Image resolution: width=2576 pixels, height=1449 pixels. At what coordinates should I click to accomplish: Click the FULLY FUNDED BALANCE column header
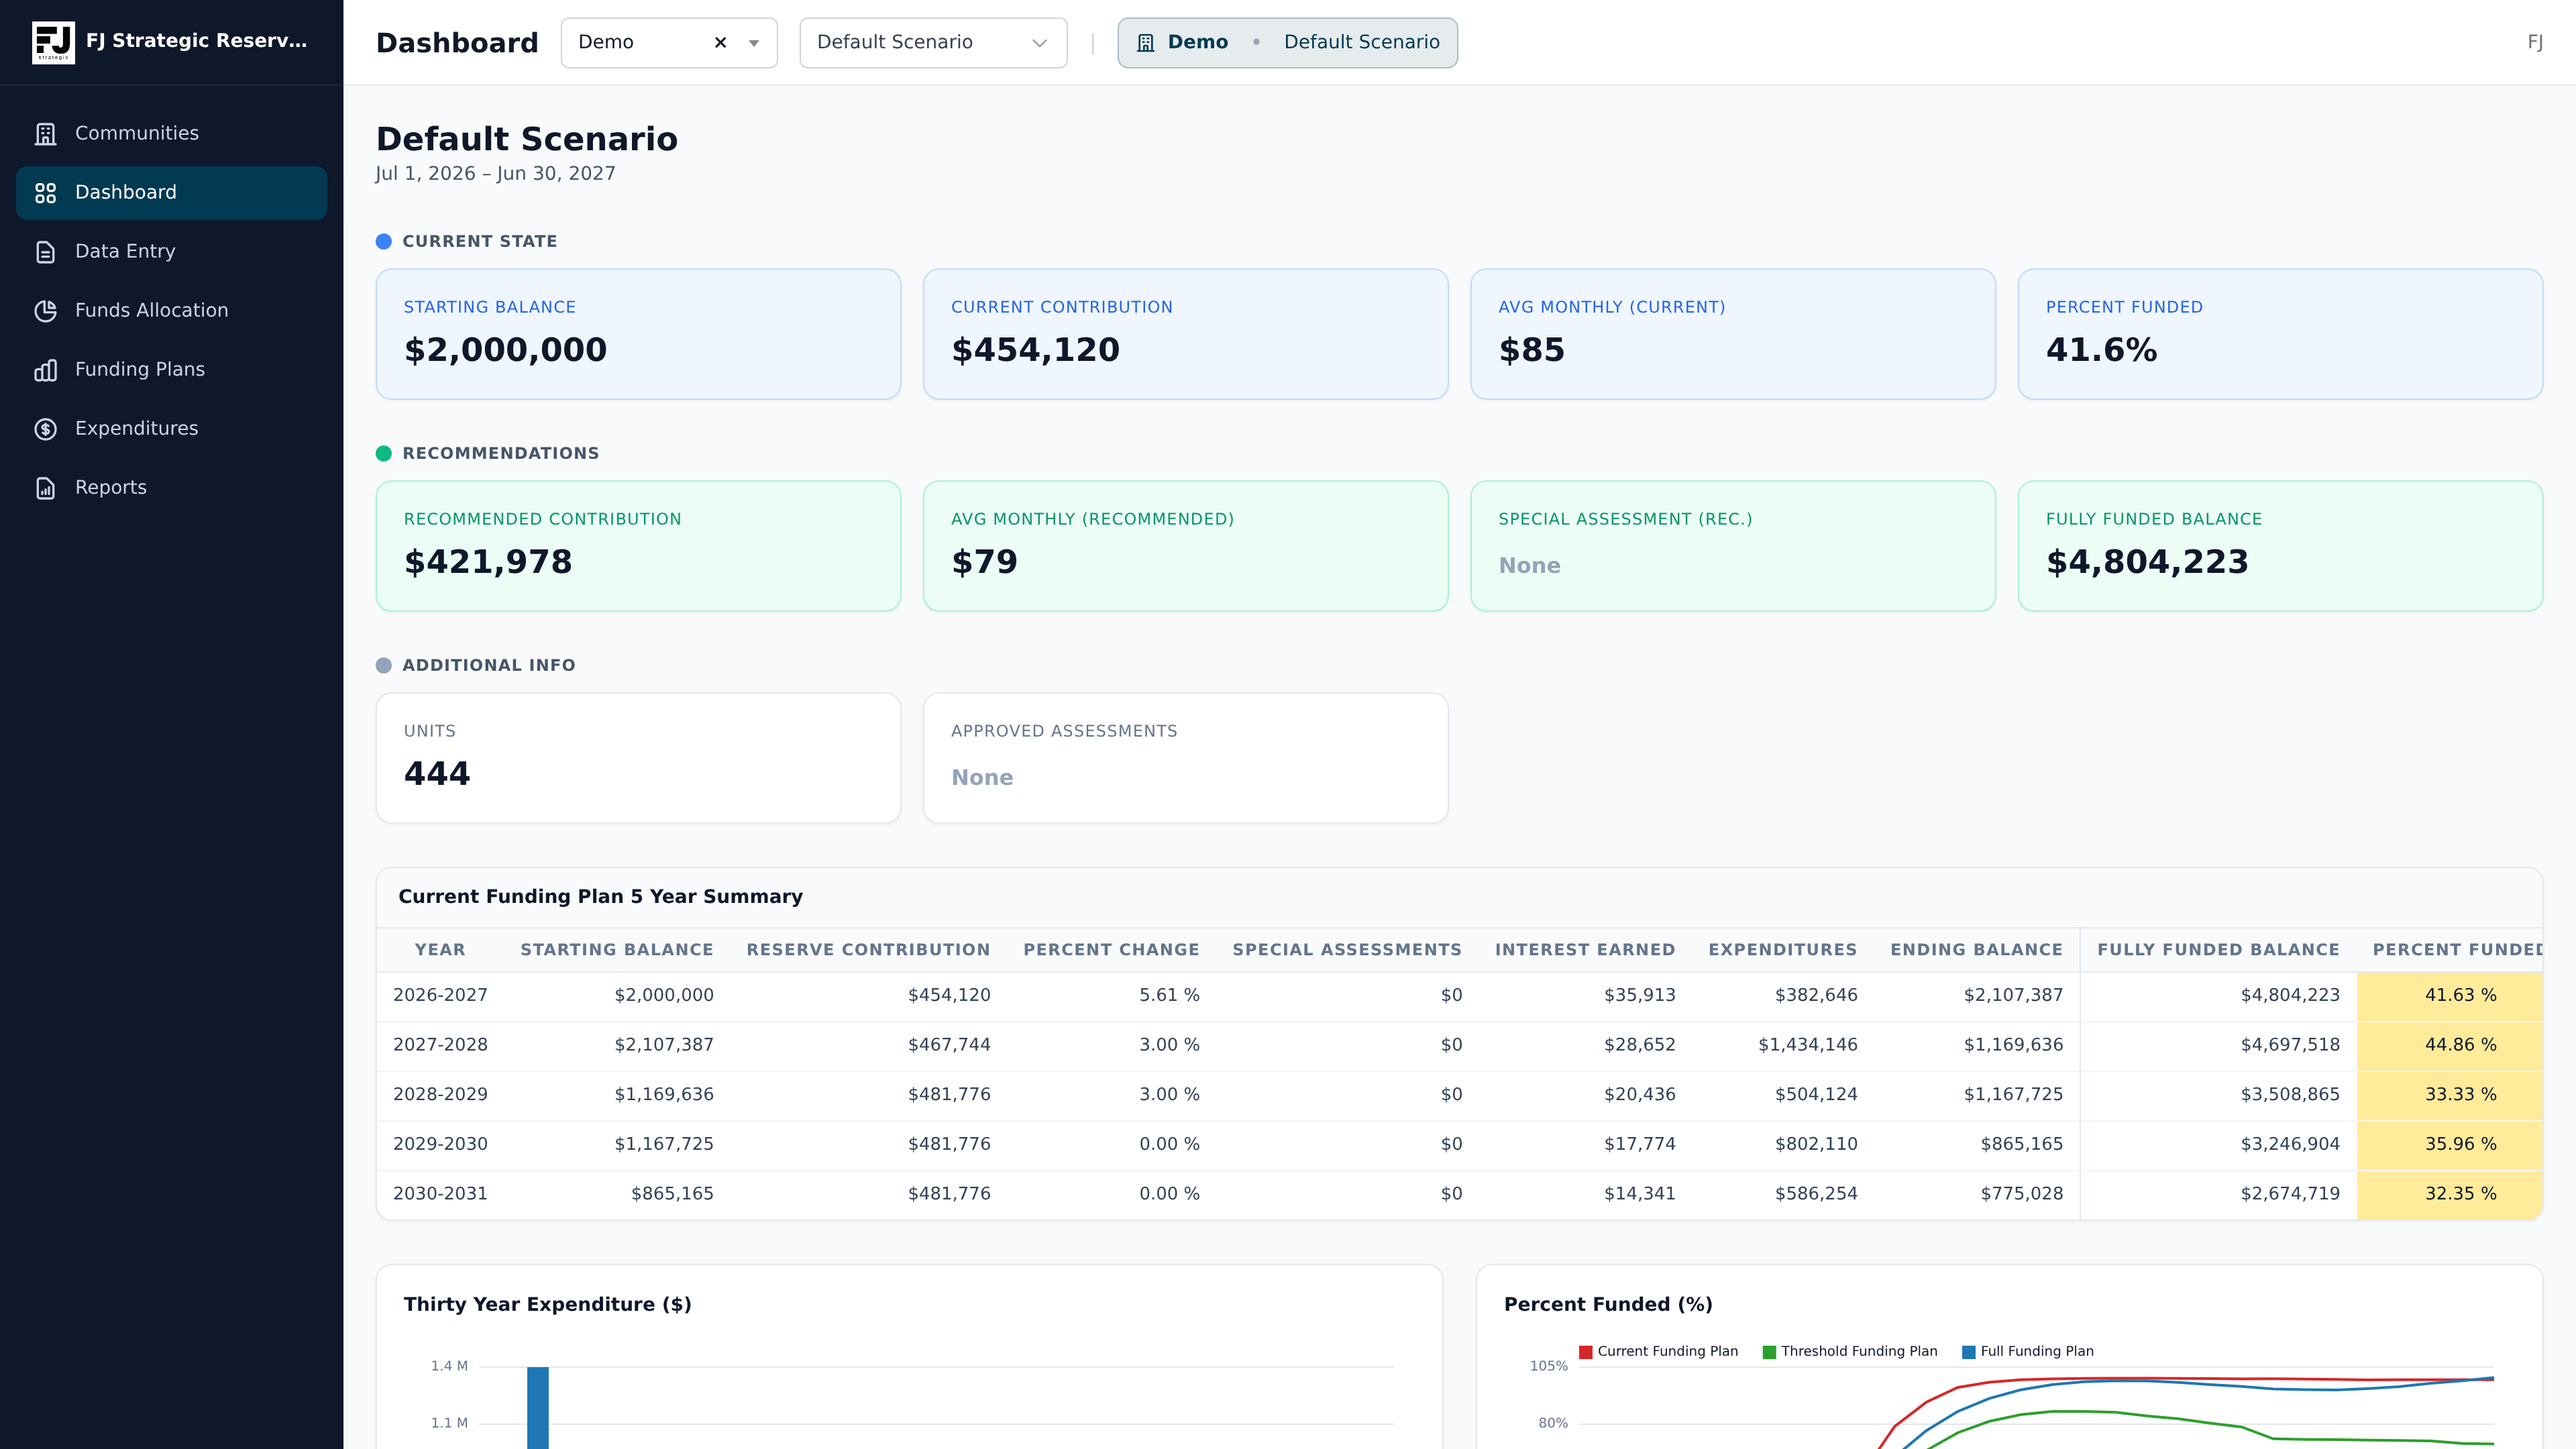pyautogui.click(x=2218, y=950)
